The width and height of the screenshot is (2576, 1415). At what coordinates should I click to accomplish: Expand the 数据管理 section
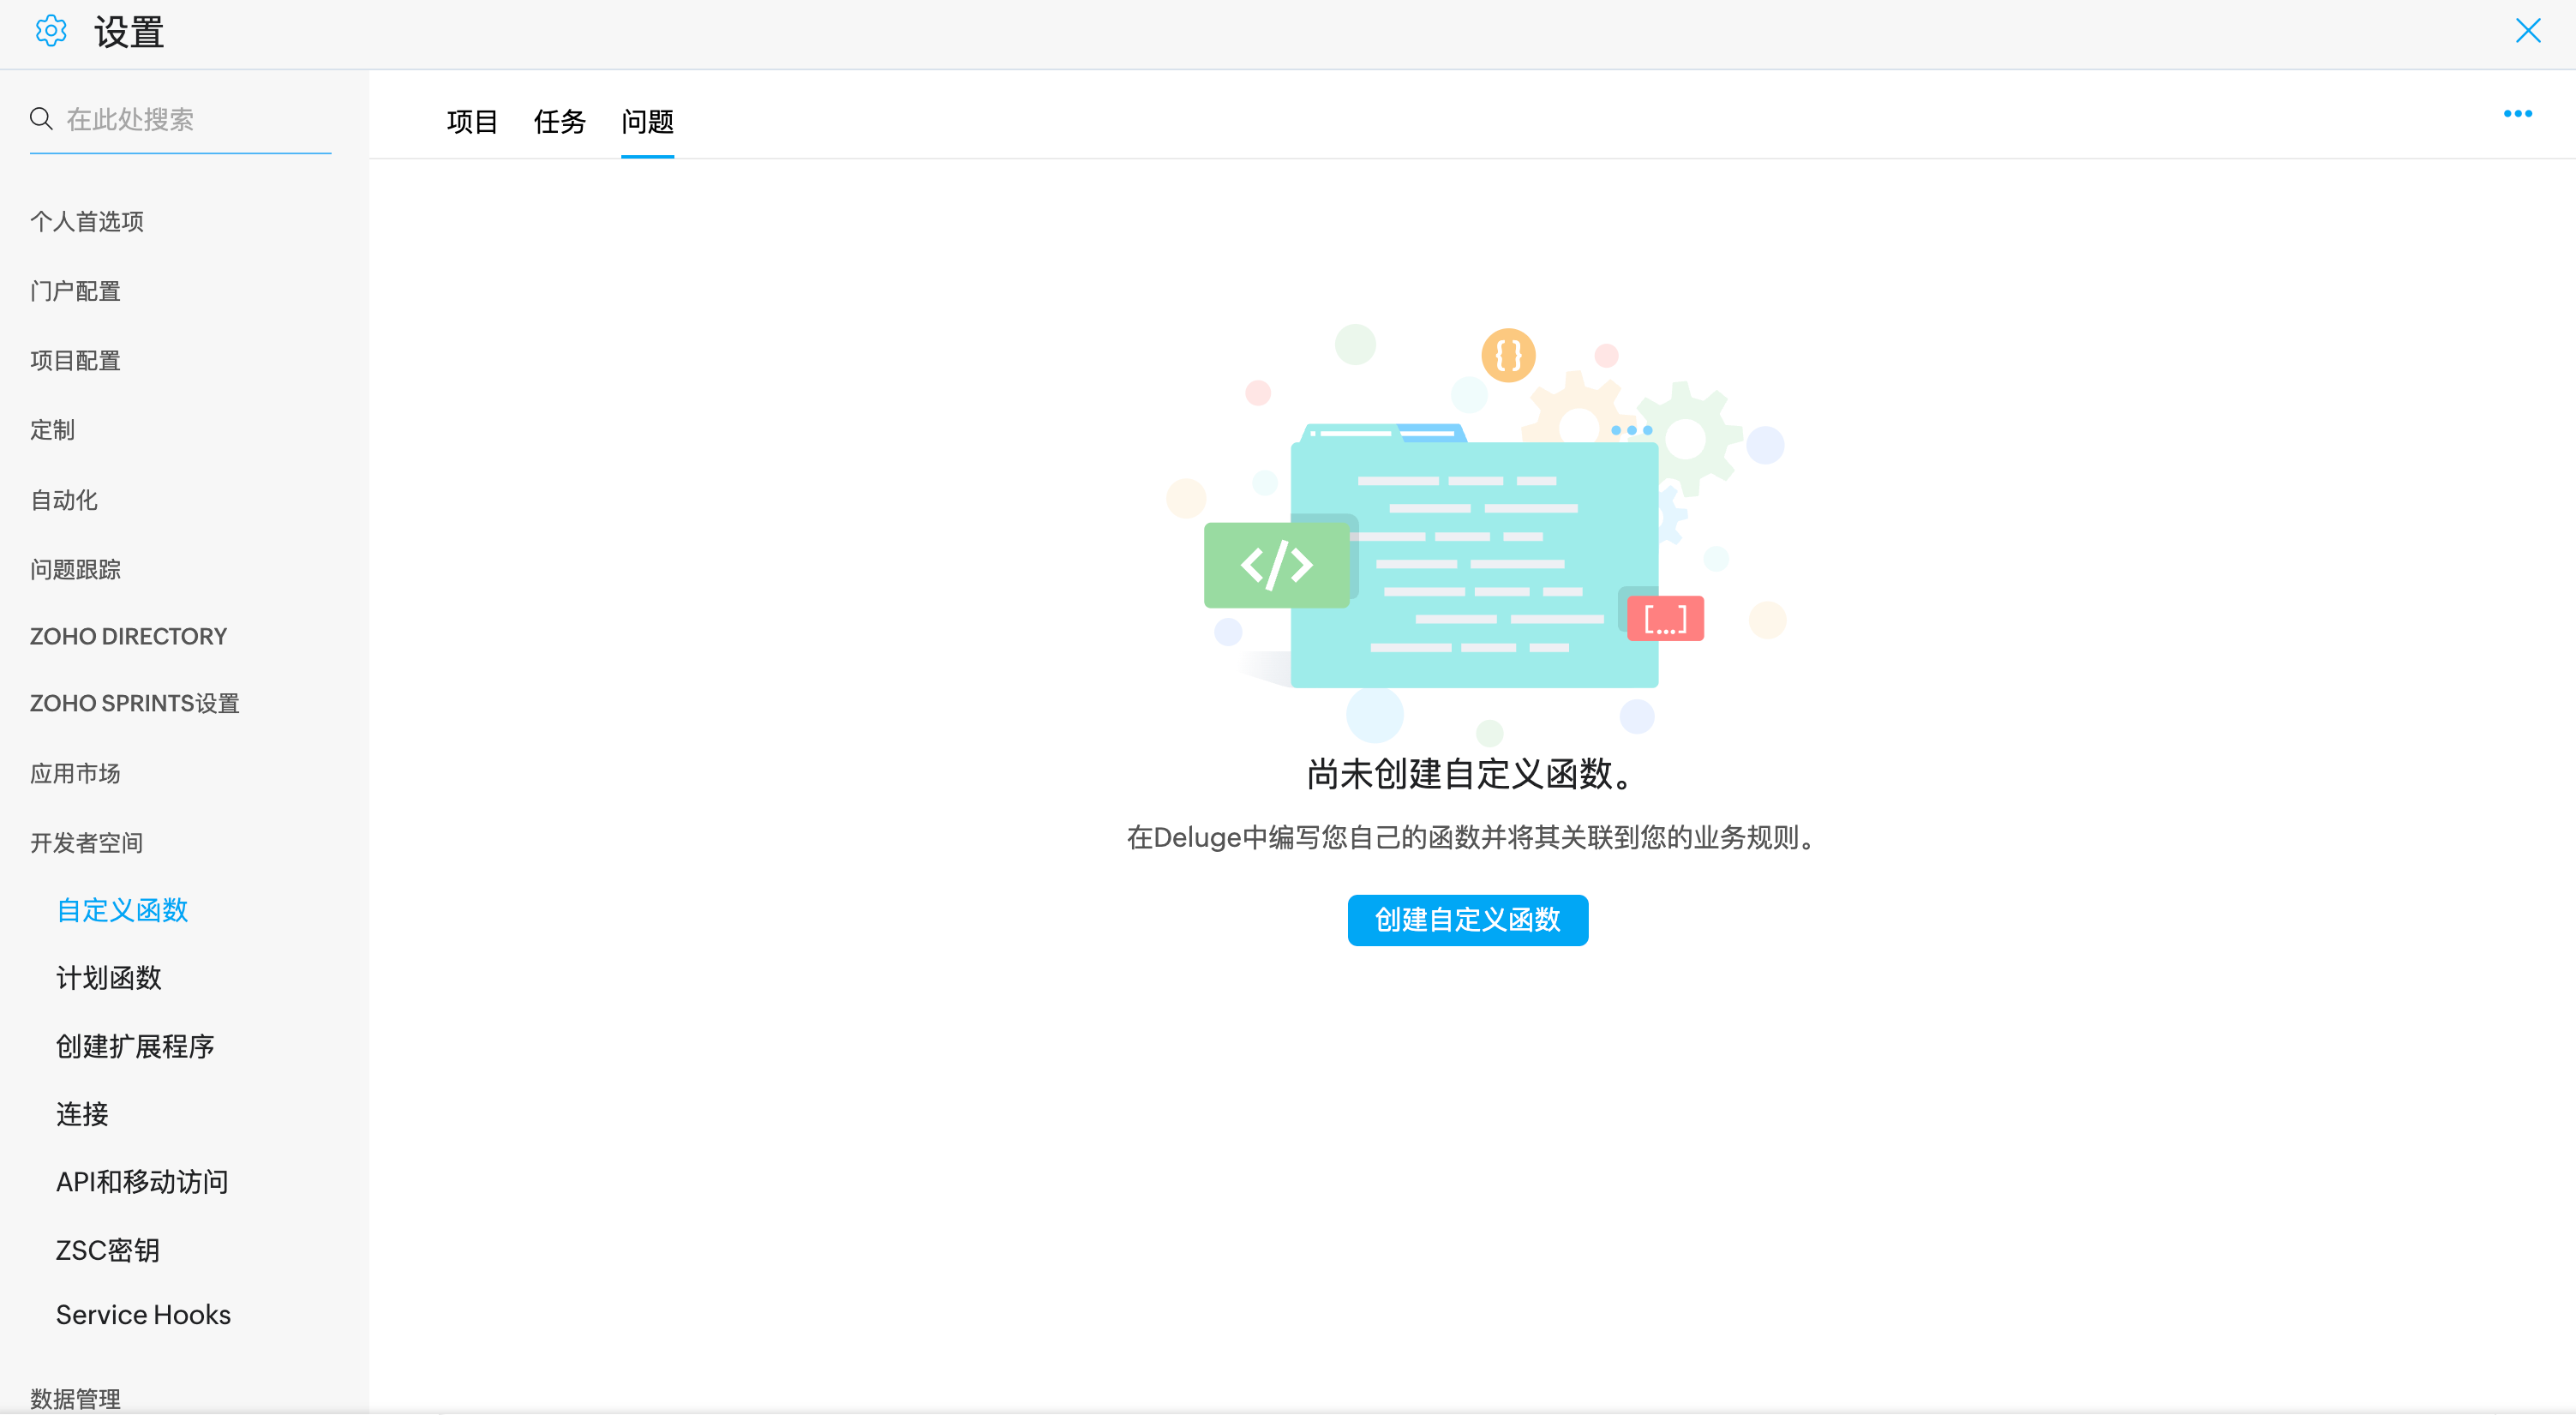point(75,1397)
